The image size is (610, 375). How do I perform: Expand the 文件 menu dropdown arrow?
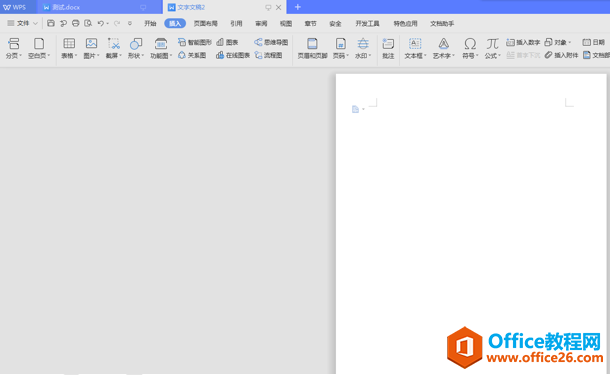coord(35,23)
